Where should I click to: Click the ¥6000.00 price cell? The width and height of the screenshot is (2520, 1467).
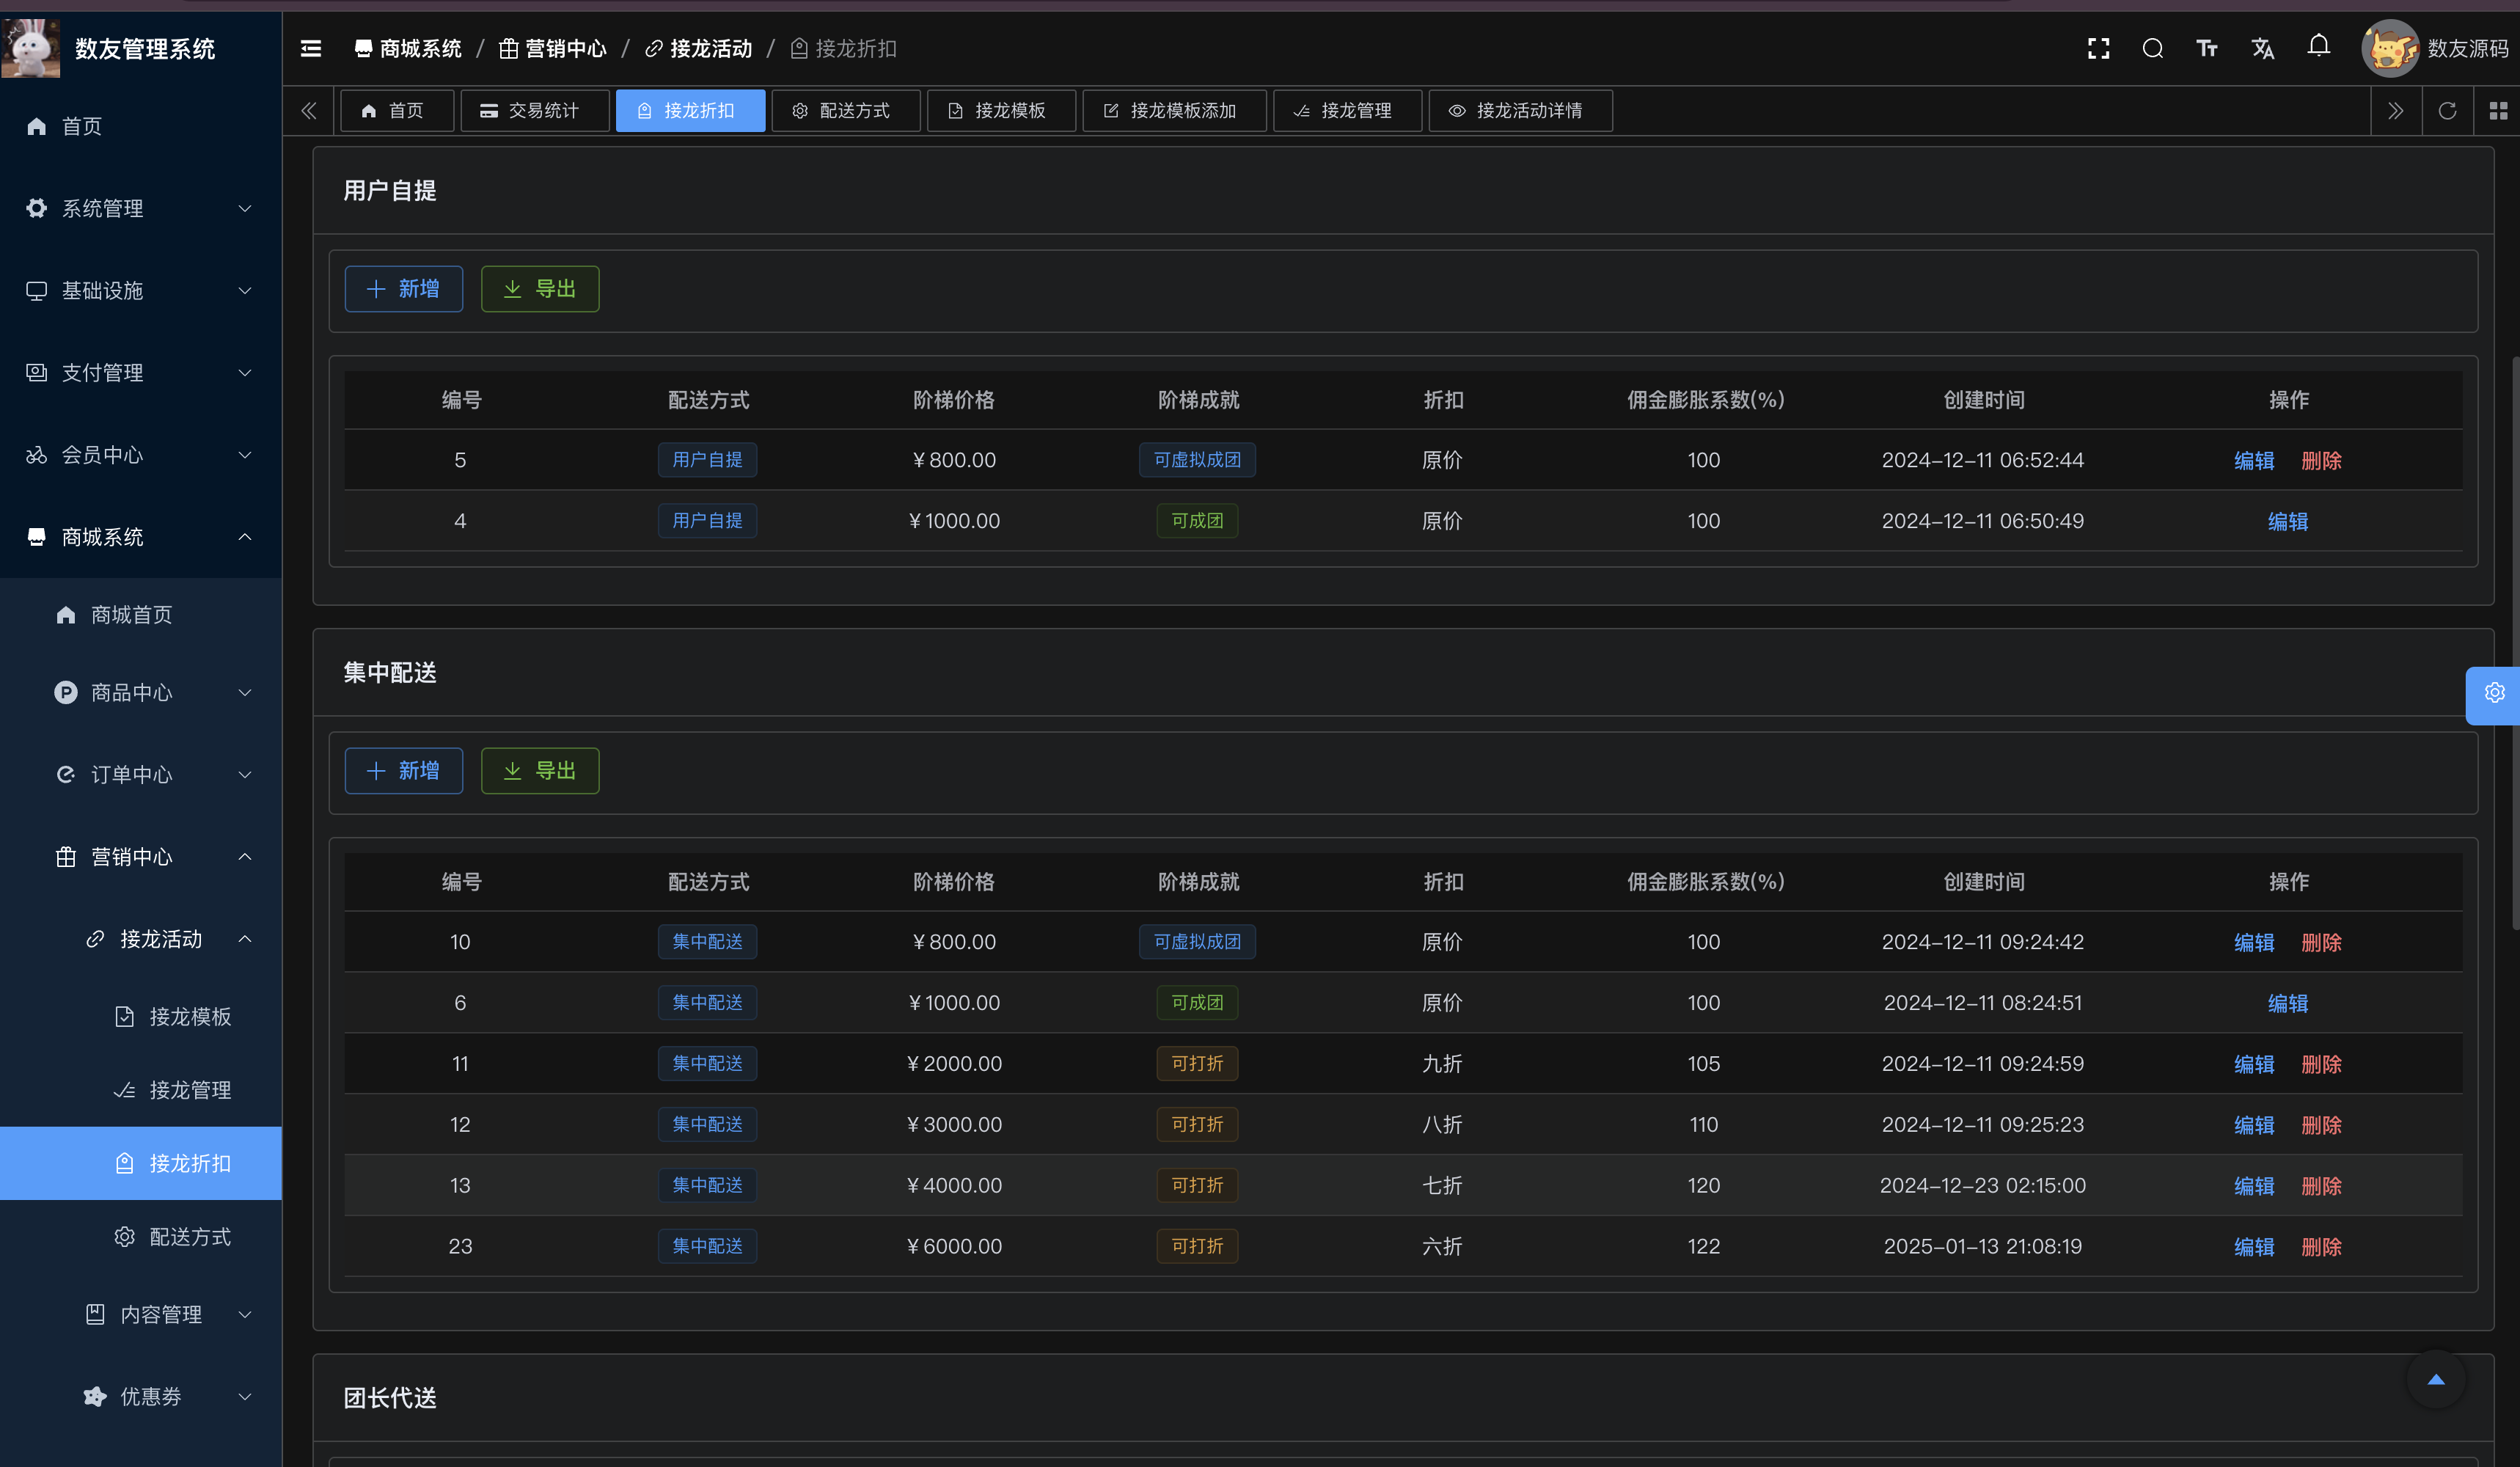(x=954, y=1246)
